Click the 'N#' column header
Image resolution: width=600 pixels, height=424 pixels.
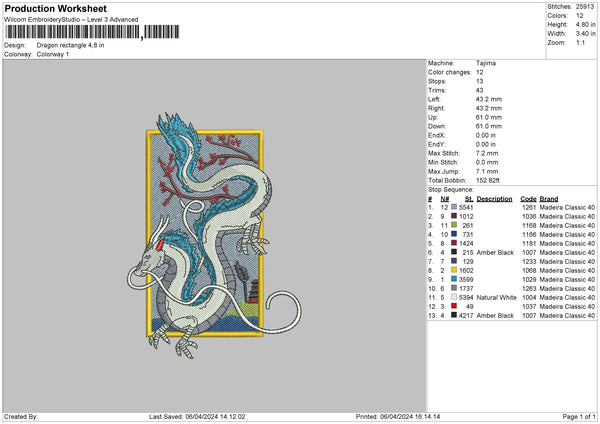coord(445,199)
